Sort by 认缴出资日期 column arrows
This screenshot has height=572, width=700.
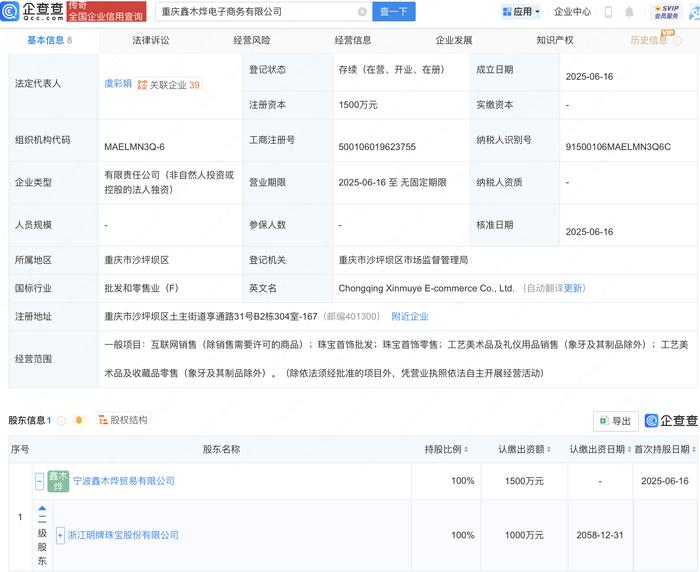[629, 449]
